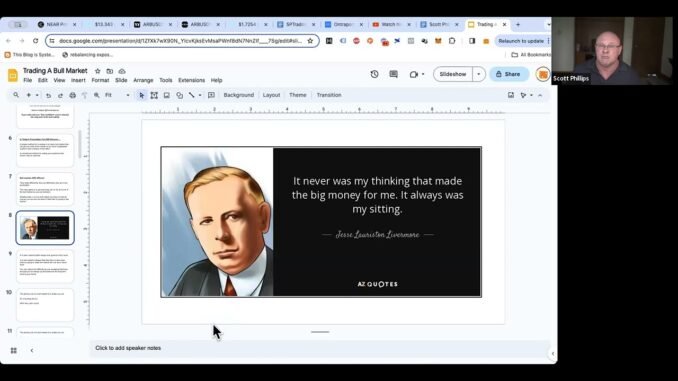Start a meeting with camera icon
This screenshot has height=381, width=678.
pyautogui.click(x=413, y=74)
